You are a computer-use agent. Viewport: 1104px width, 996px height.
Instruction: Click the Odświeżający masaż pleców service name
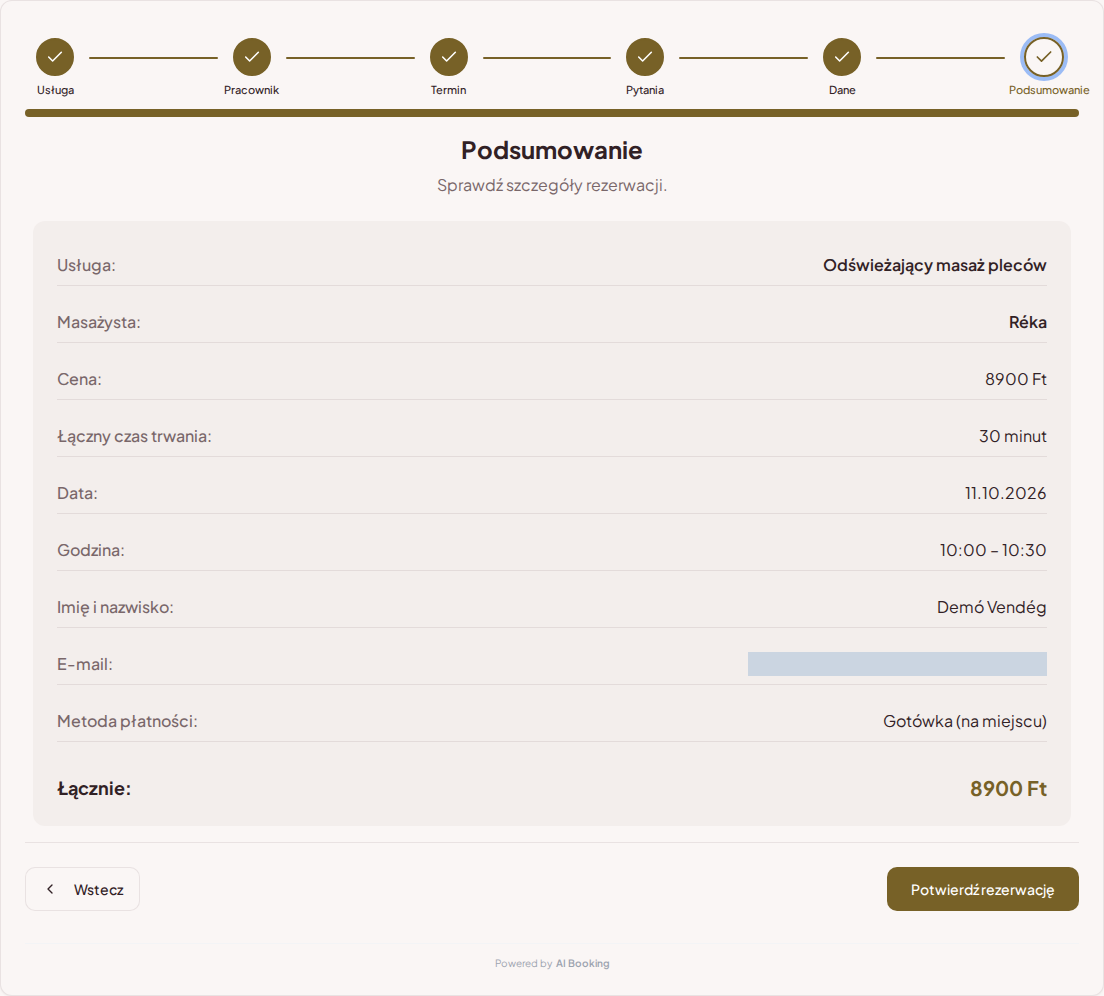pos(934,265)
